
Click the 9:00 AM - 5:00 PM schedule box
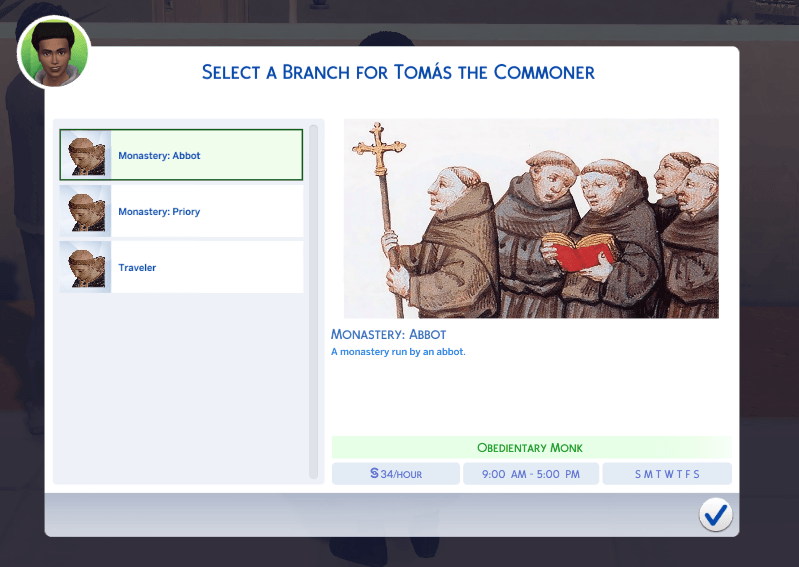click(x=531, y=474)
